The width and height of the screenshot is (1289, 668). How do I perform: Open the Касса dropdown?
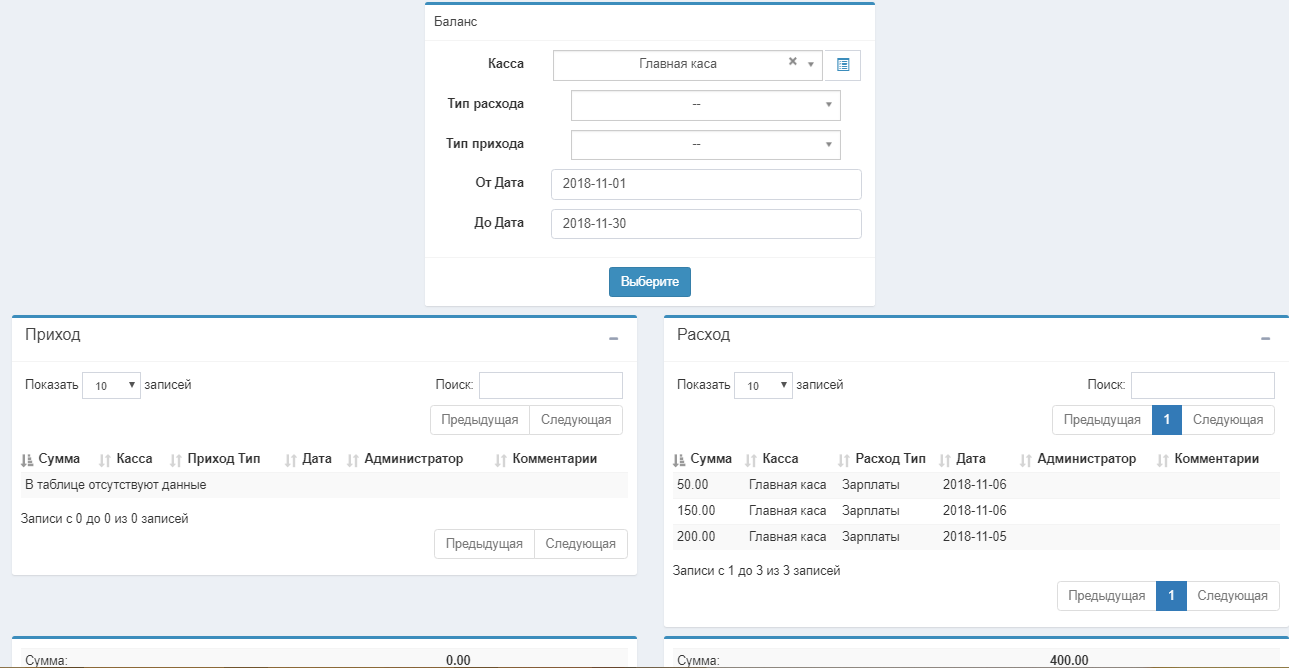point(686,65)
